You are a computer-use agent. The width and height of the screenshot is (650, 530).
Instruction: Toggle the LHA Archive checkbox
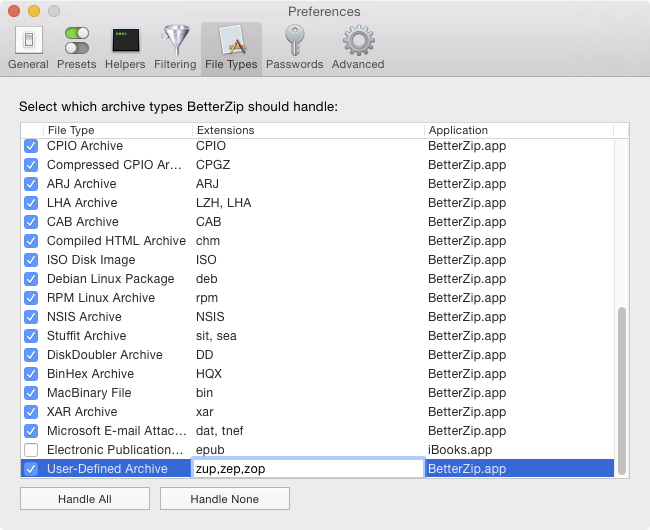tap(31, 203)
